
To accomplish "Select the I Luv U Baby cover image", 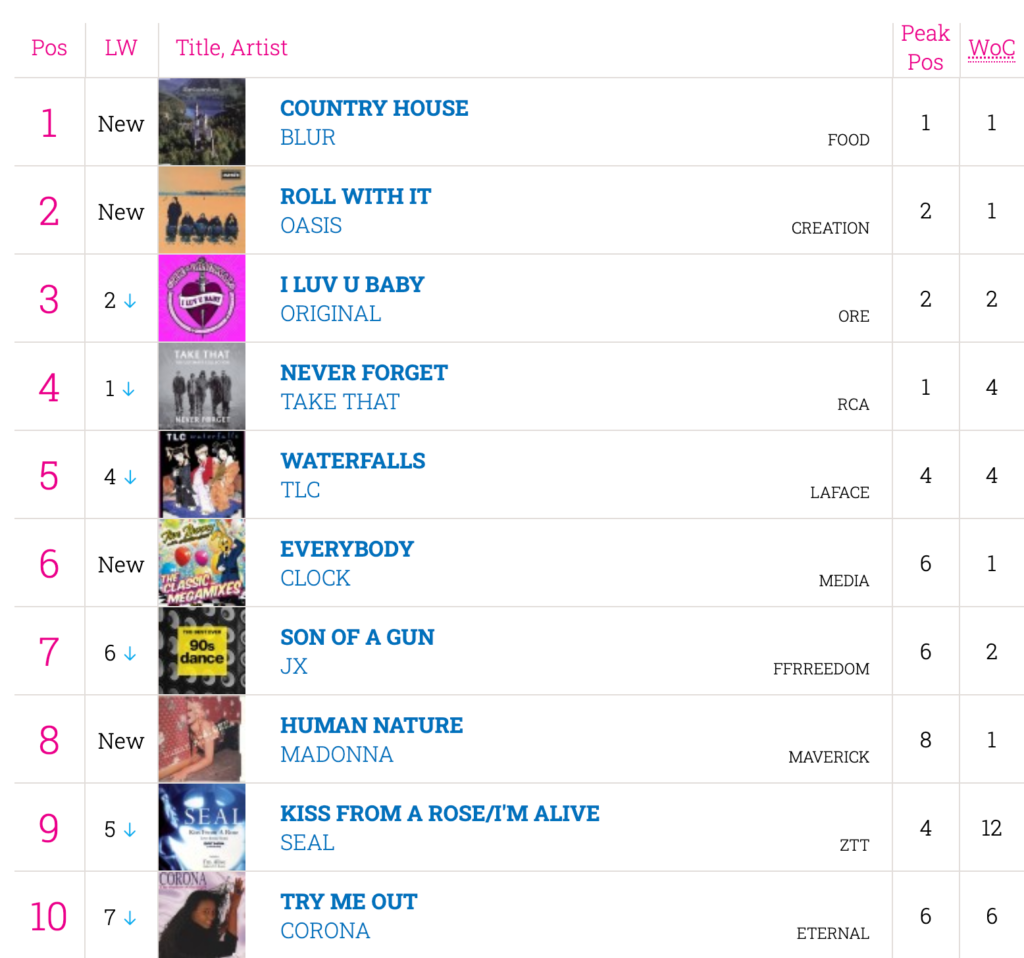I will [x=201, y=298].
